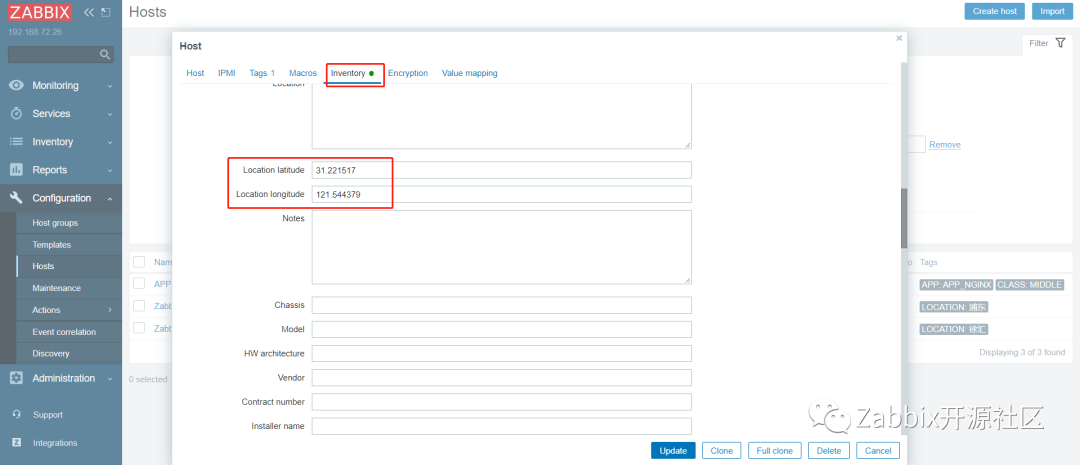Collapse sidebar with double-arrow icon
The height and width of the screenshot is (465, 1080).
pyautogui.click(x=89, y=12)
